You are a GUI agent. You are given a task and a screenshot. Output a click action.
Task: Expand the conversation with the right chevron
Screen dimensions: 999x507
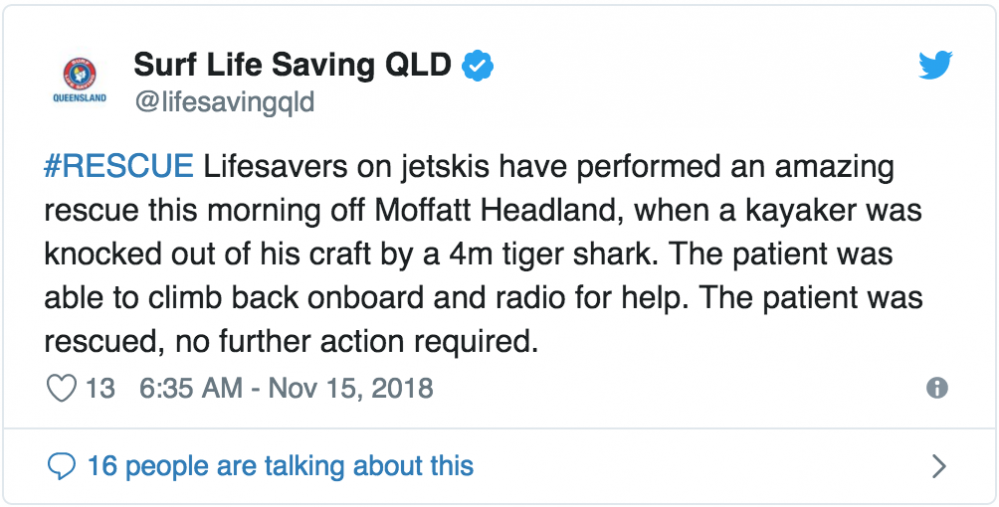[x=938, y=465]
